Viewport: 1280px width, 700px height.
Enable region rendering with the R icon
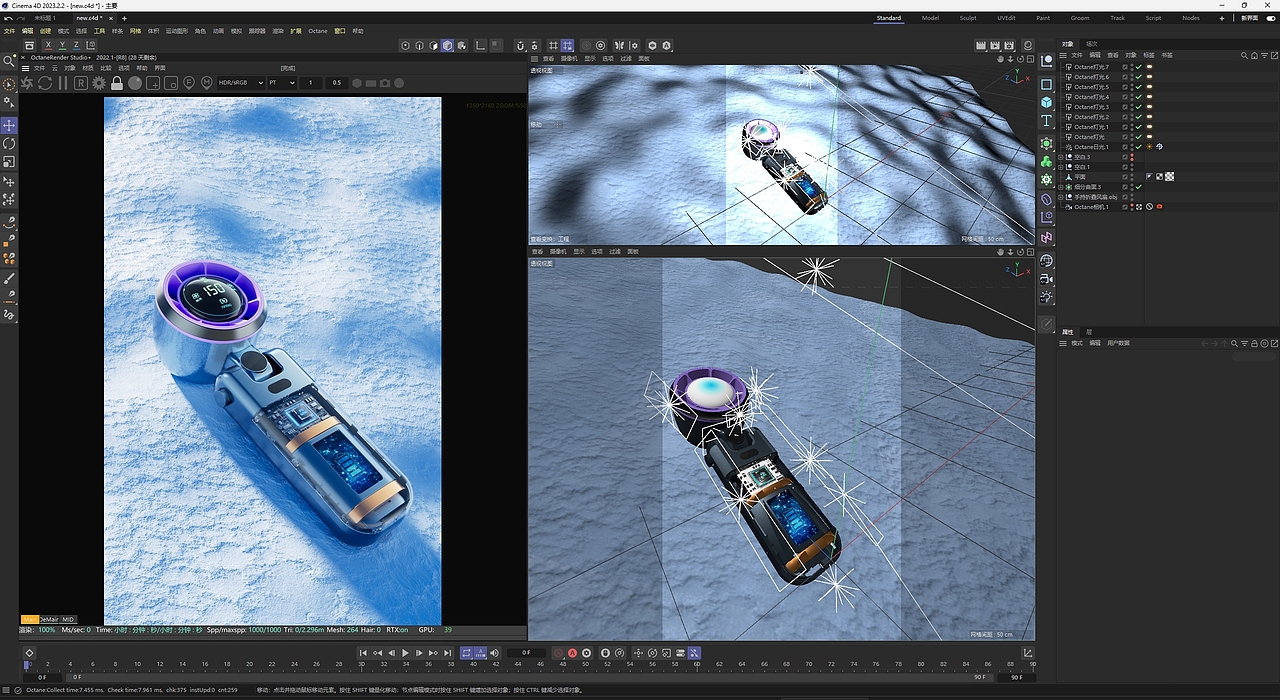pos(80,83)
